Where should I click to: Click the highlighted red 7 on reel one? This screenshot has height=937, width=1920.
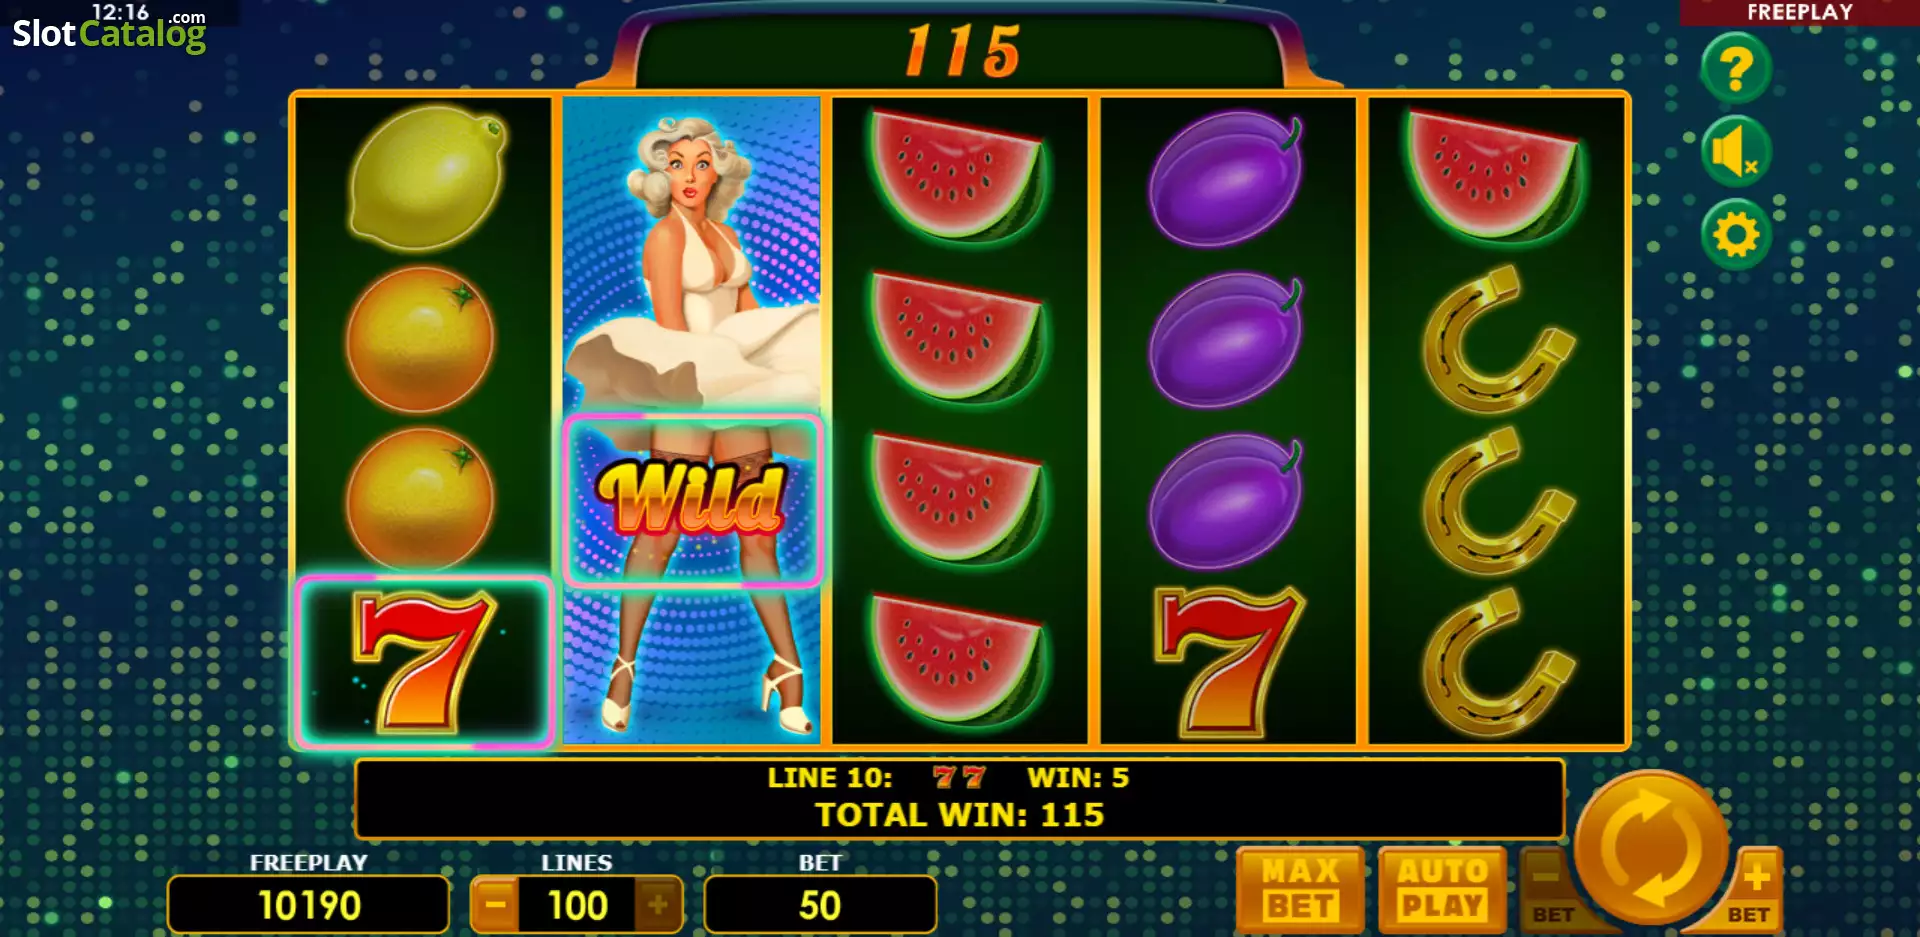[x=424, y=662]
